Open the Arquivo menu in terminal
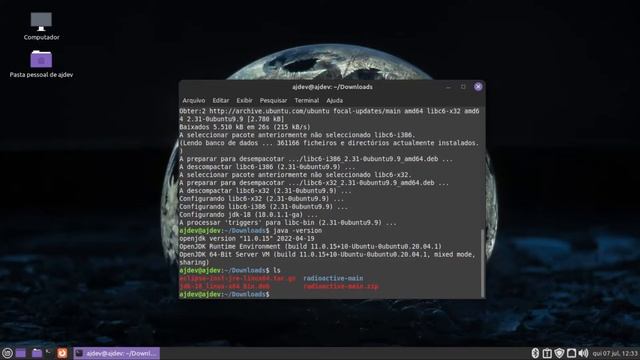 click(x=193, y=100)
